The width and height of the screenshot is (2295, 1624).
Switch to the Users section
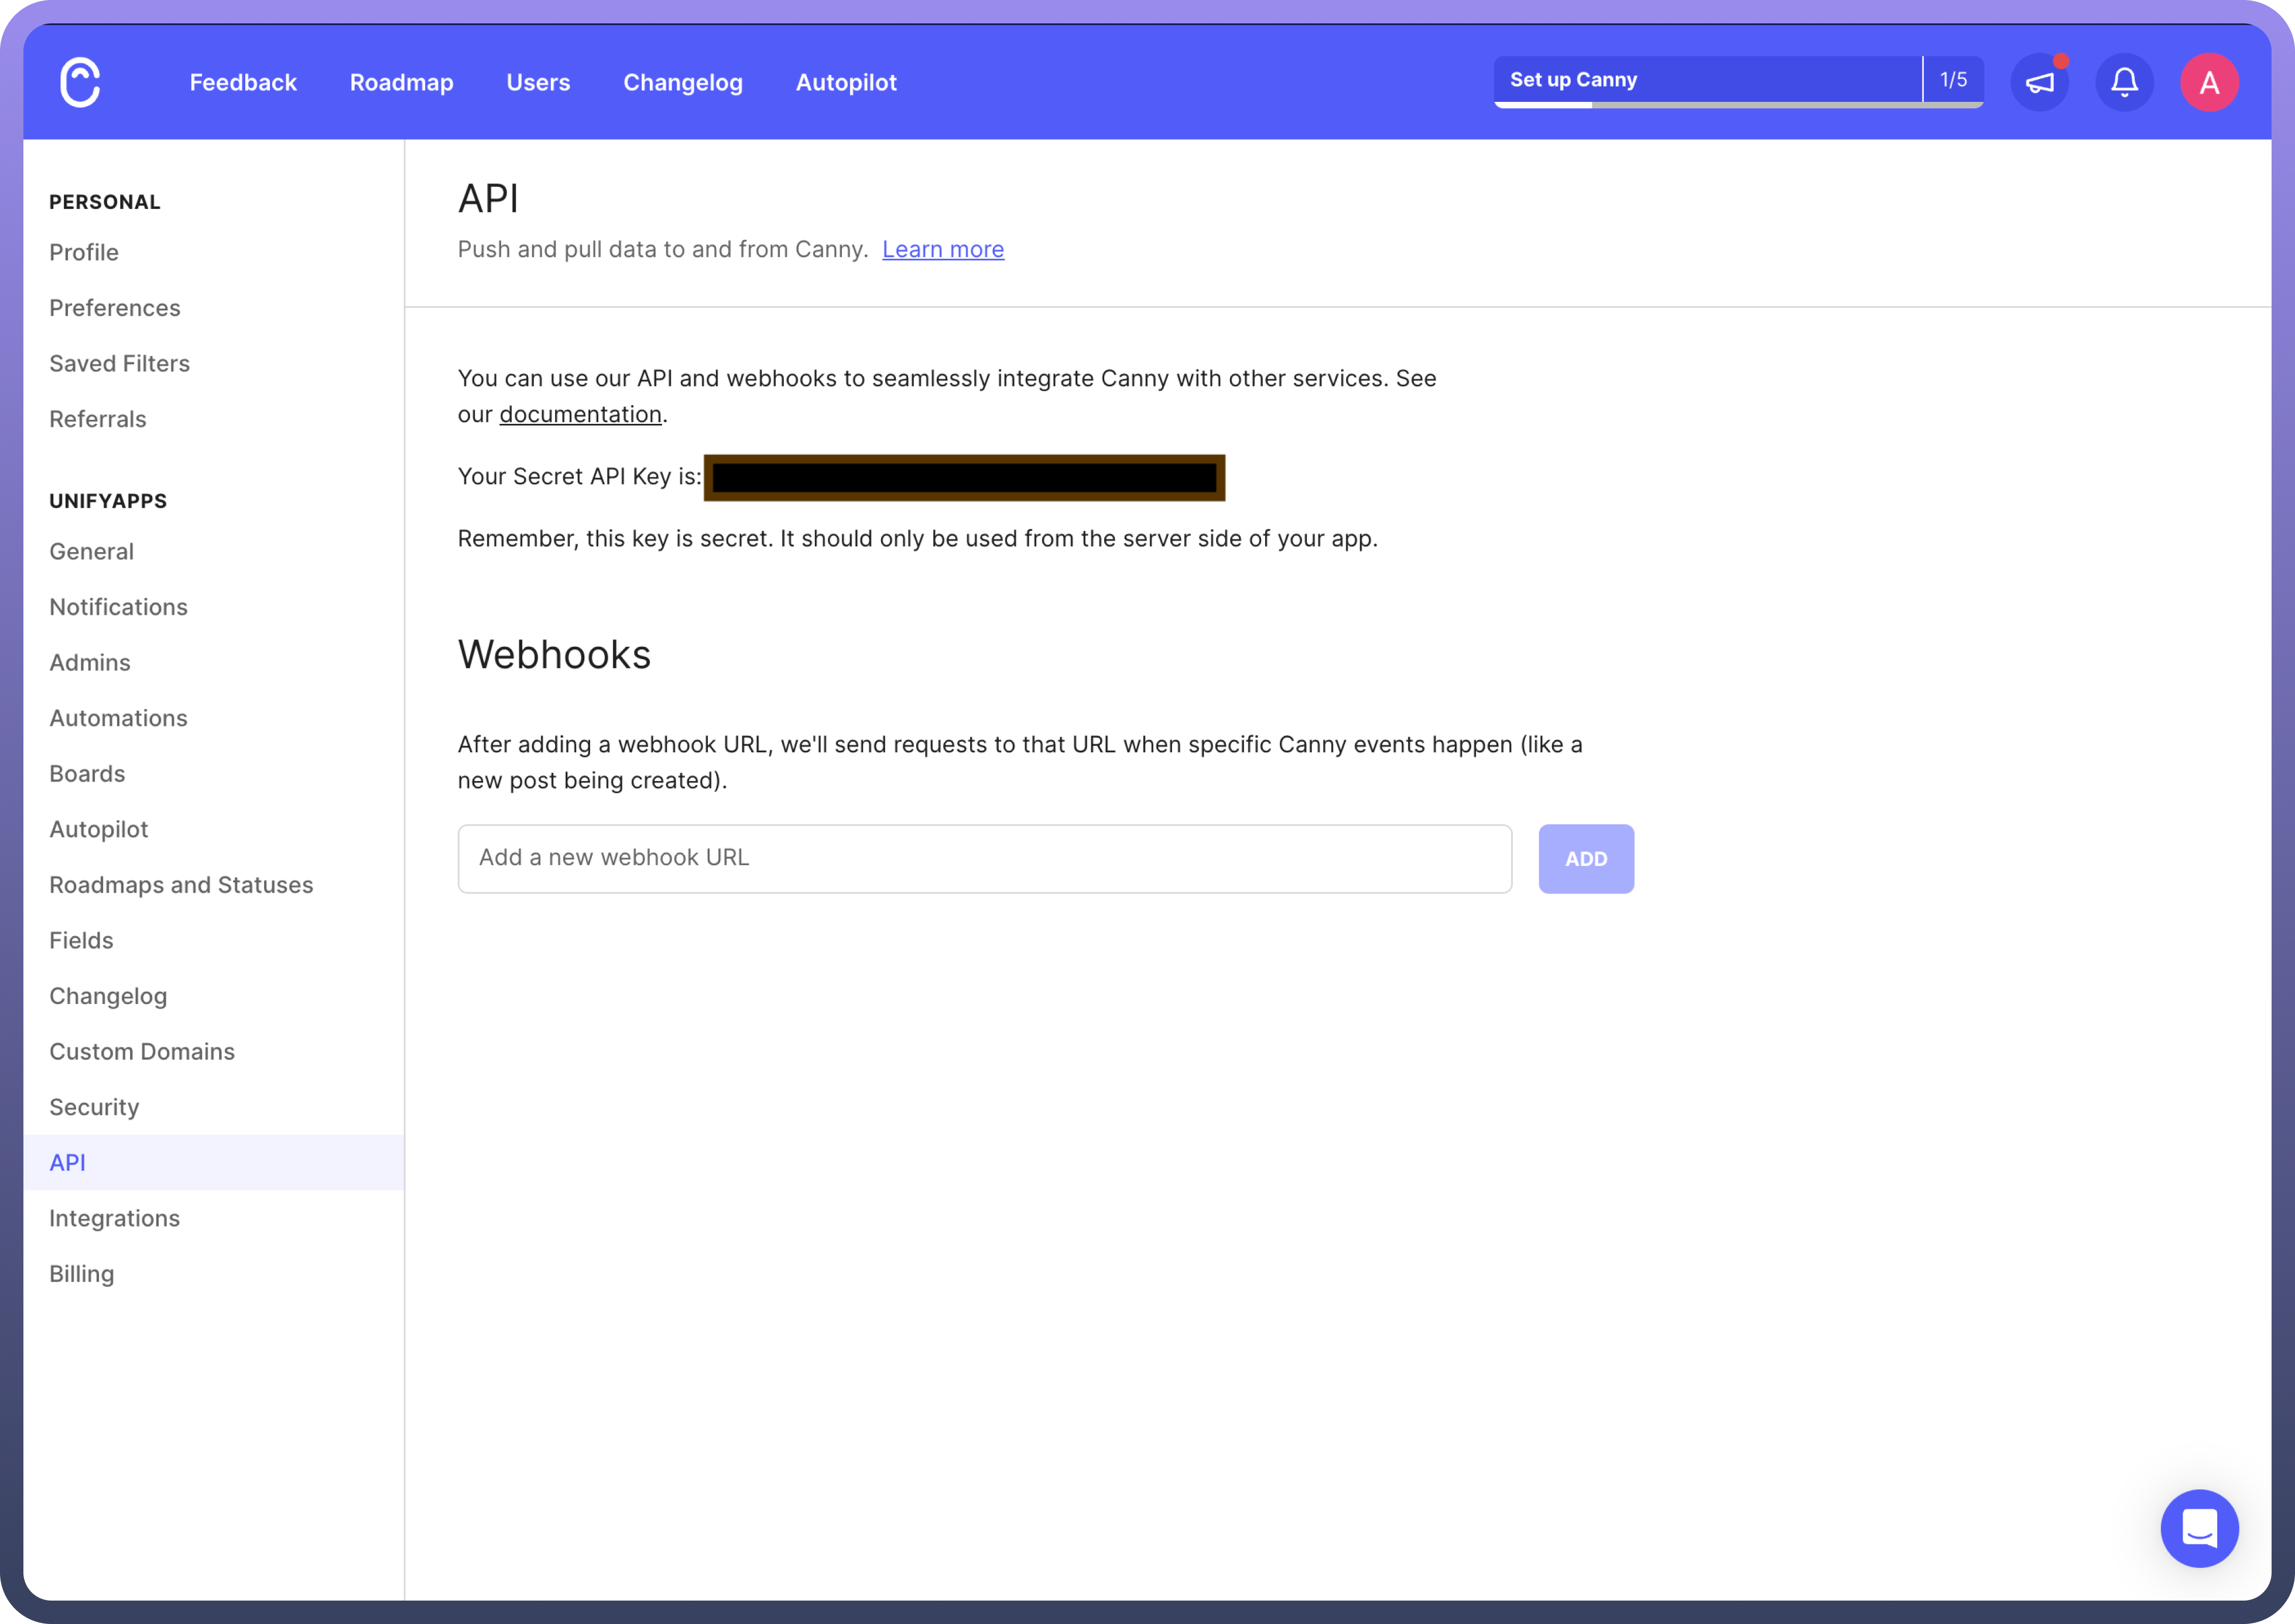tap(538, 82)
